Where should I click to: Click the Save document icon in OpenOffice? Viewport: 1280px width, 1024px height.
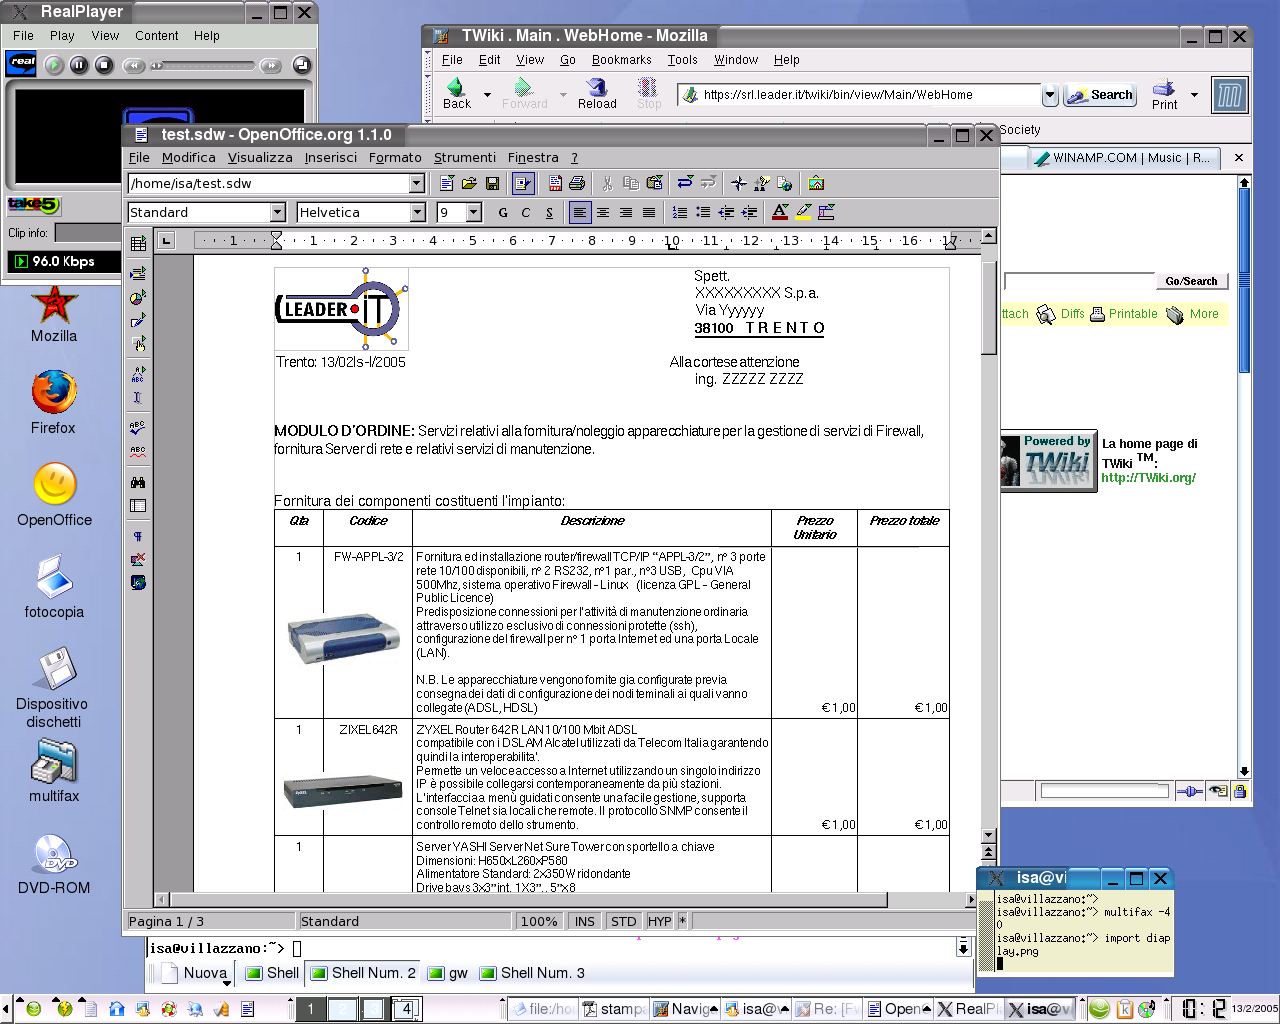(492, 183)
